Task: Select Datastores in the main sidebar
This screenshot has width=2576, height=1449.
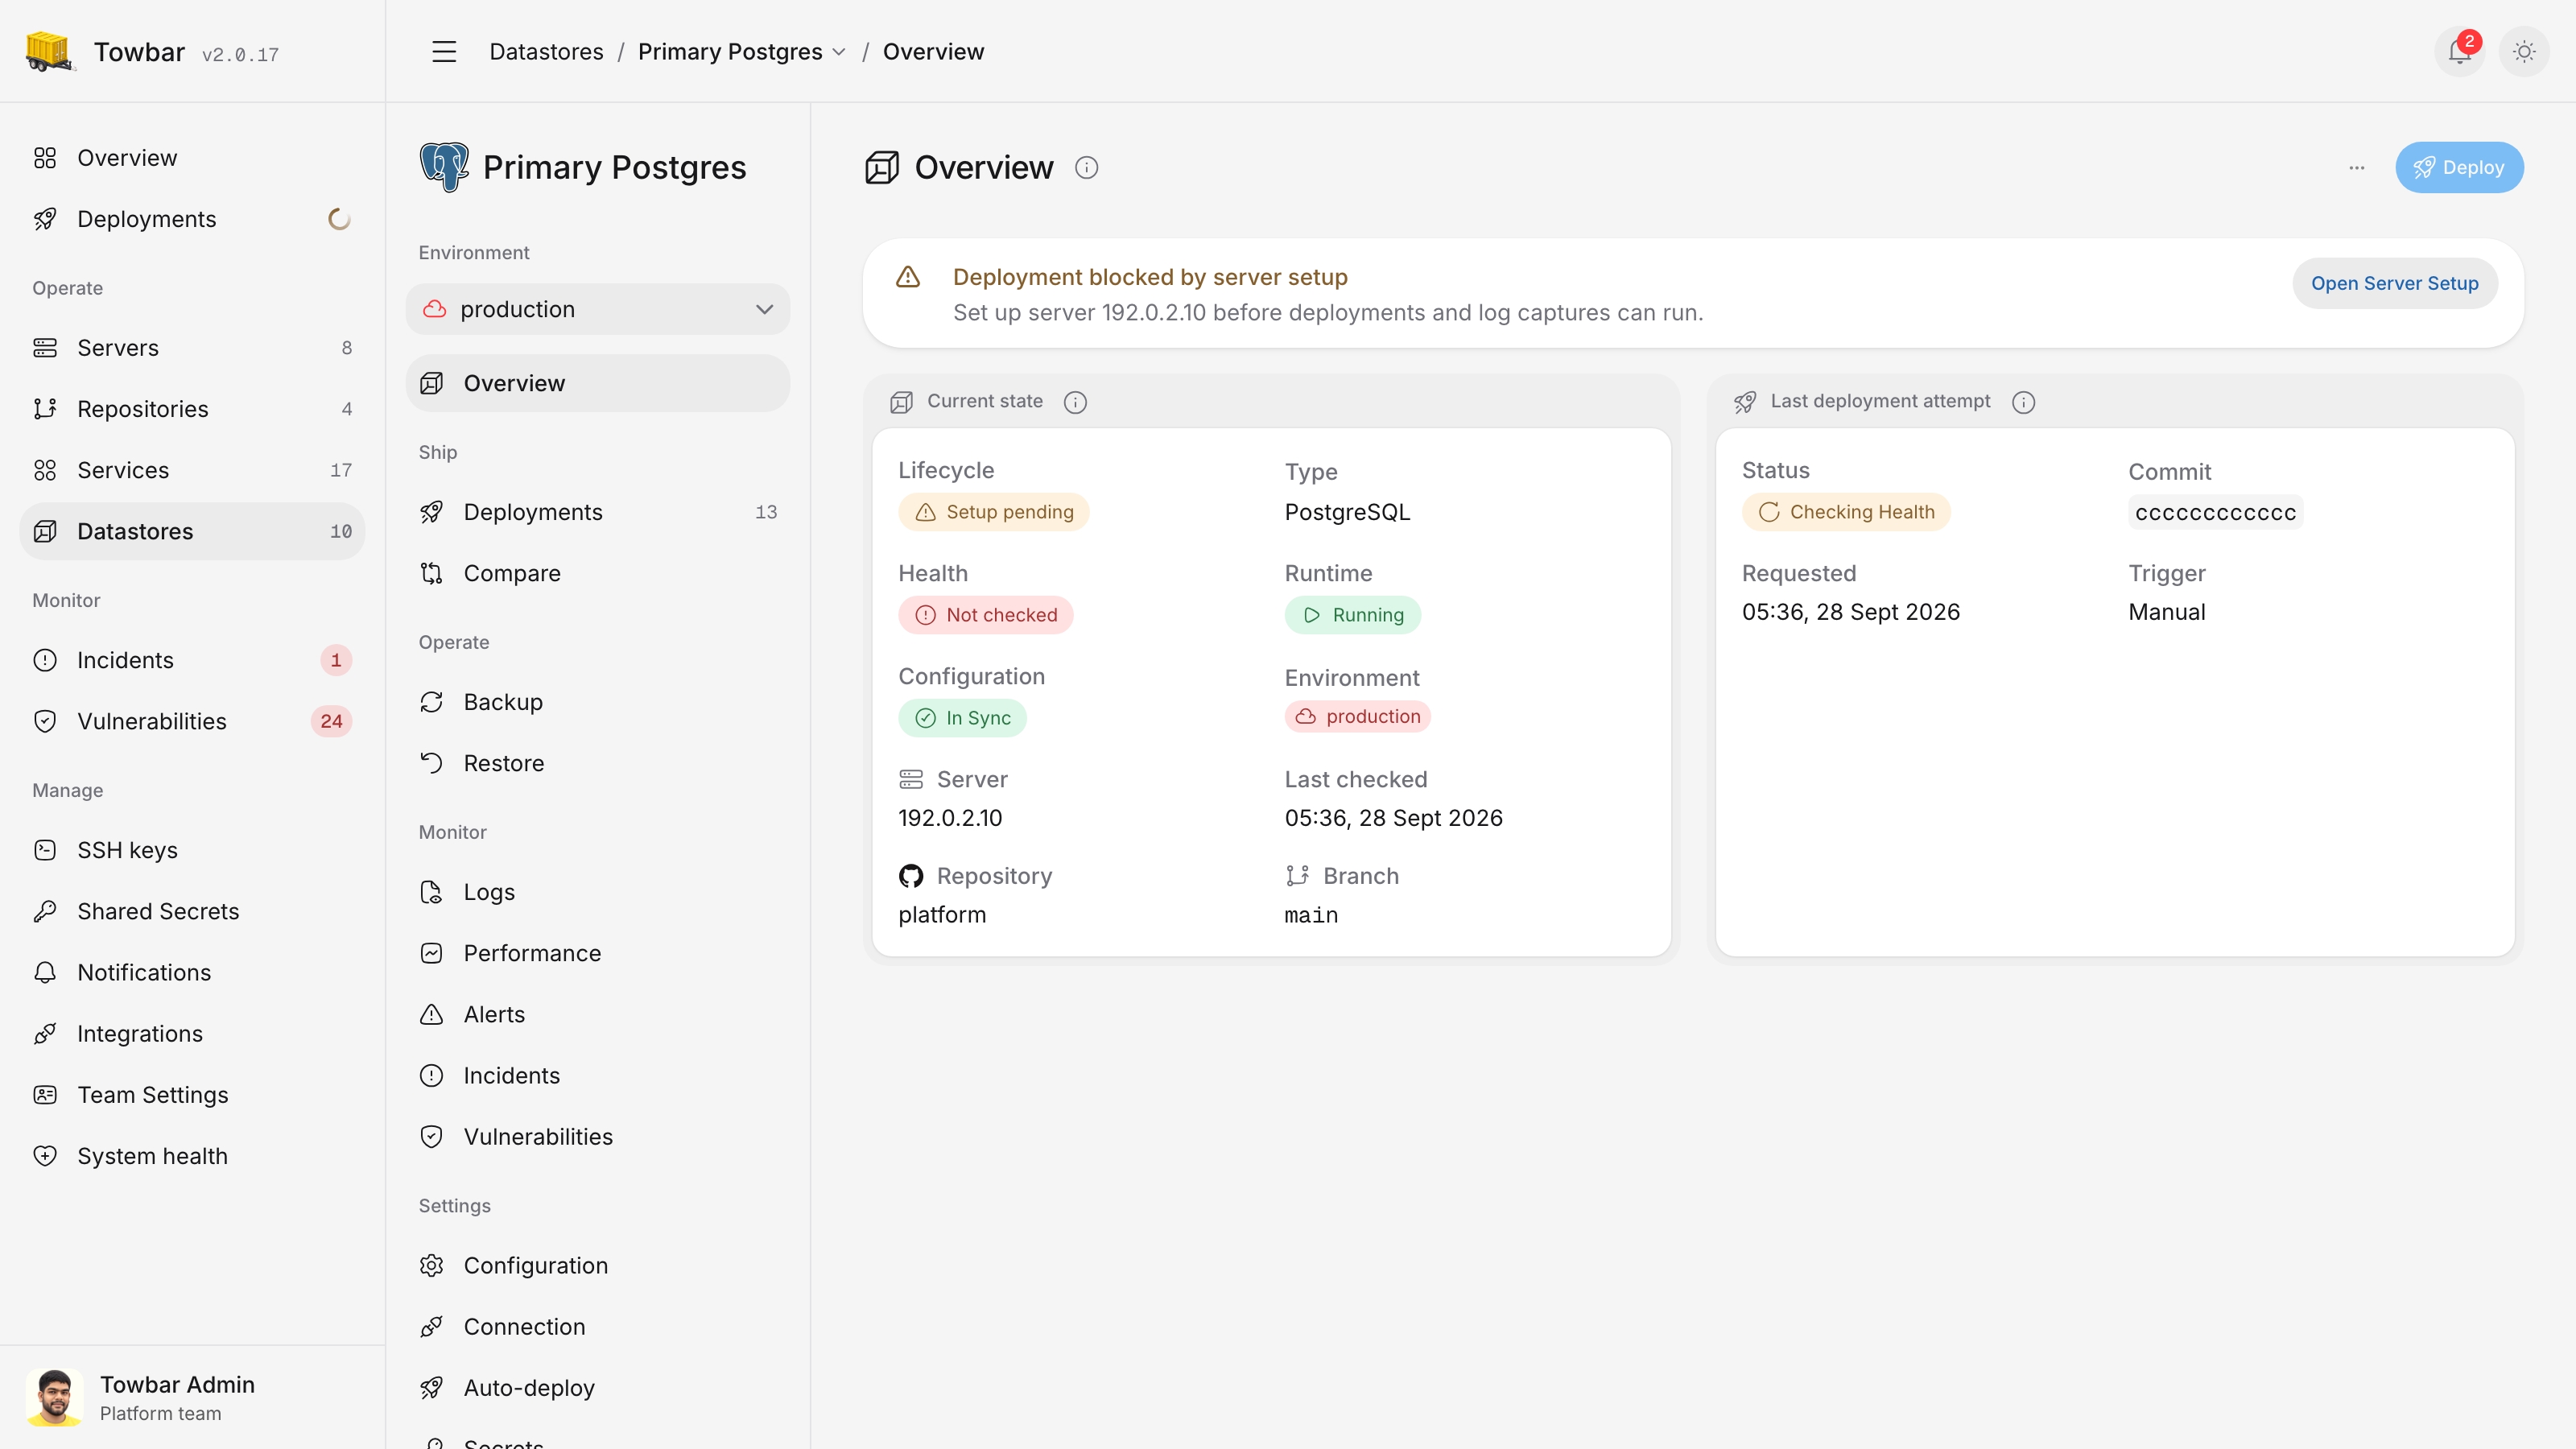Action: [x=192, y=531]
